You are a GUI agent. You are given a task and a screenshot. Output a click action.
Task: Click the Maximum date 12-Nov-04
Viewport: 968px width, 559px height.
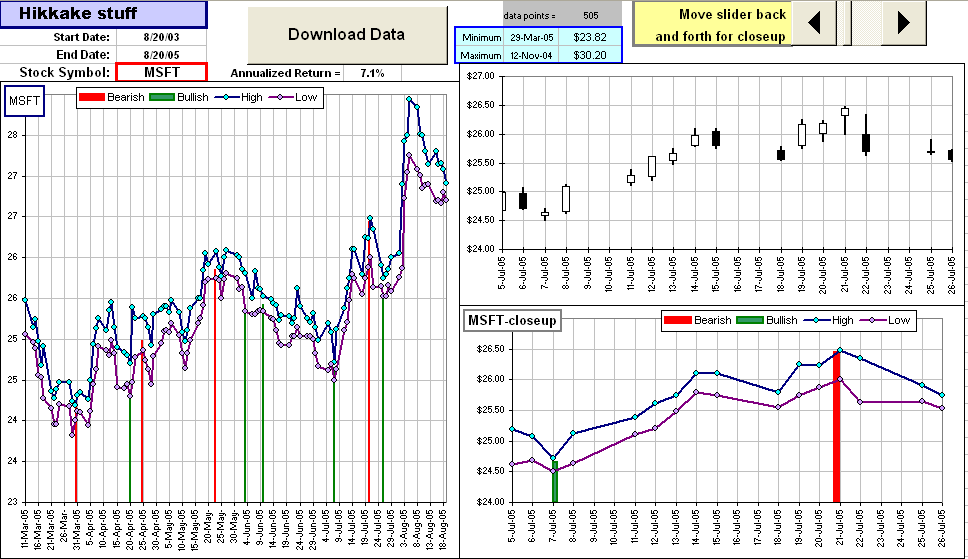(x=532, y=56)
